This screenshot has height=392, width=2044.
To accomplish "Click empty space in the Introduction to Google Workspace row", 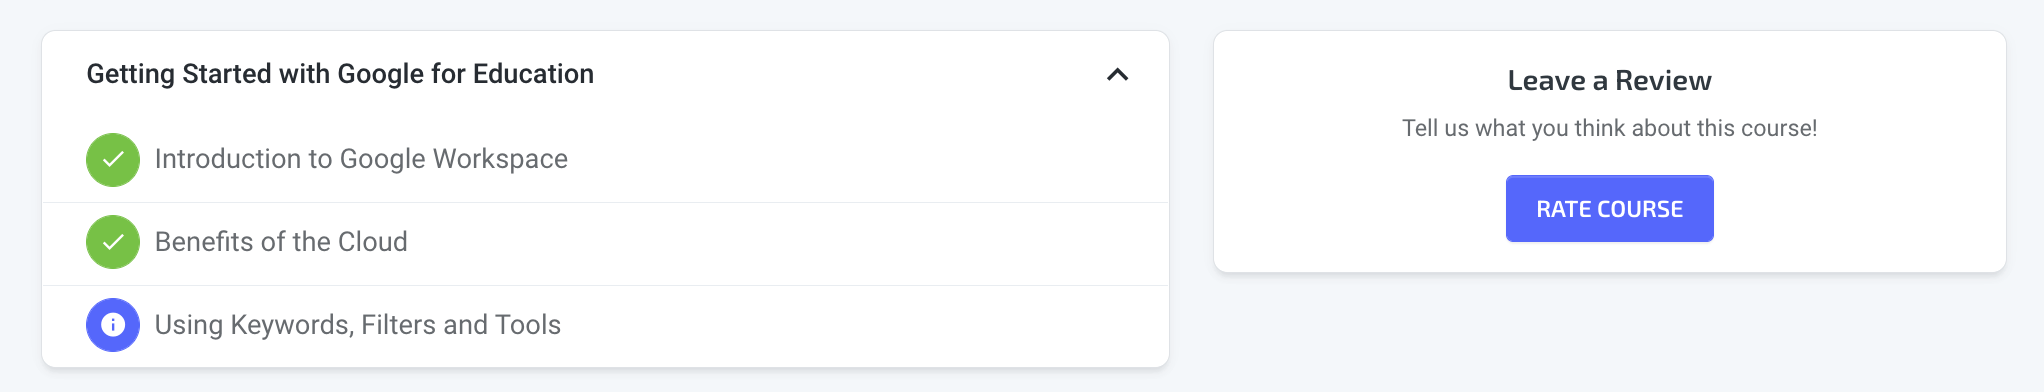I will click(x=860, y=160).
